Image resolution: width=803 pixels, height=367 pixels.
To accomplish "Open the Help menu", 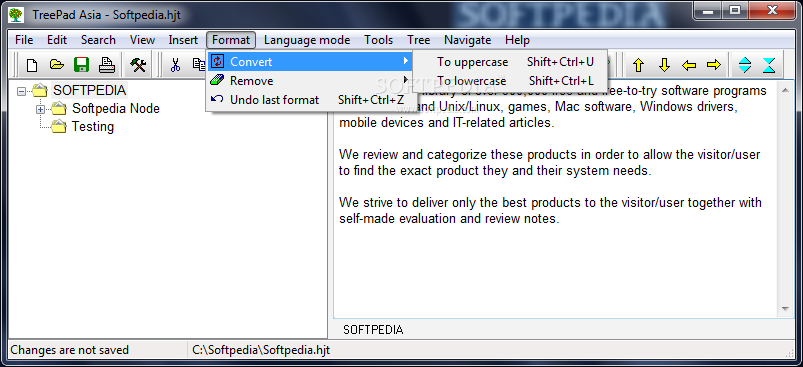I will 517,40.
